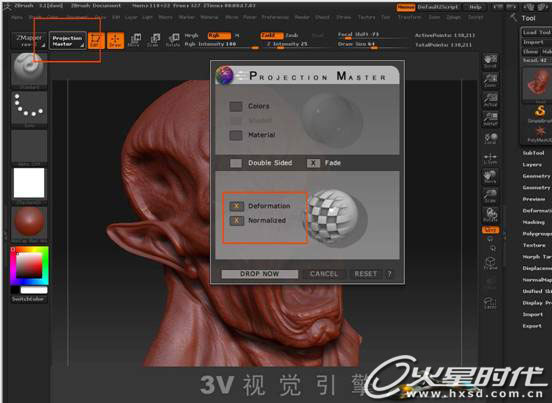The width and height of the screenshot is (552, 403).
Task: Open the empty Alpha selector box
Action: coord(29,146)
